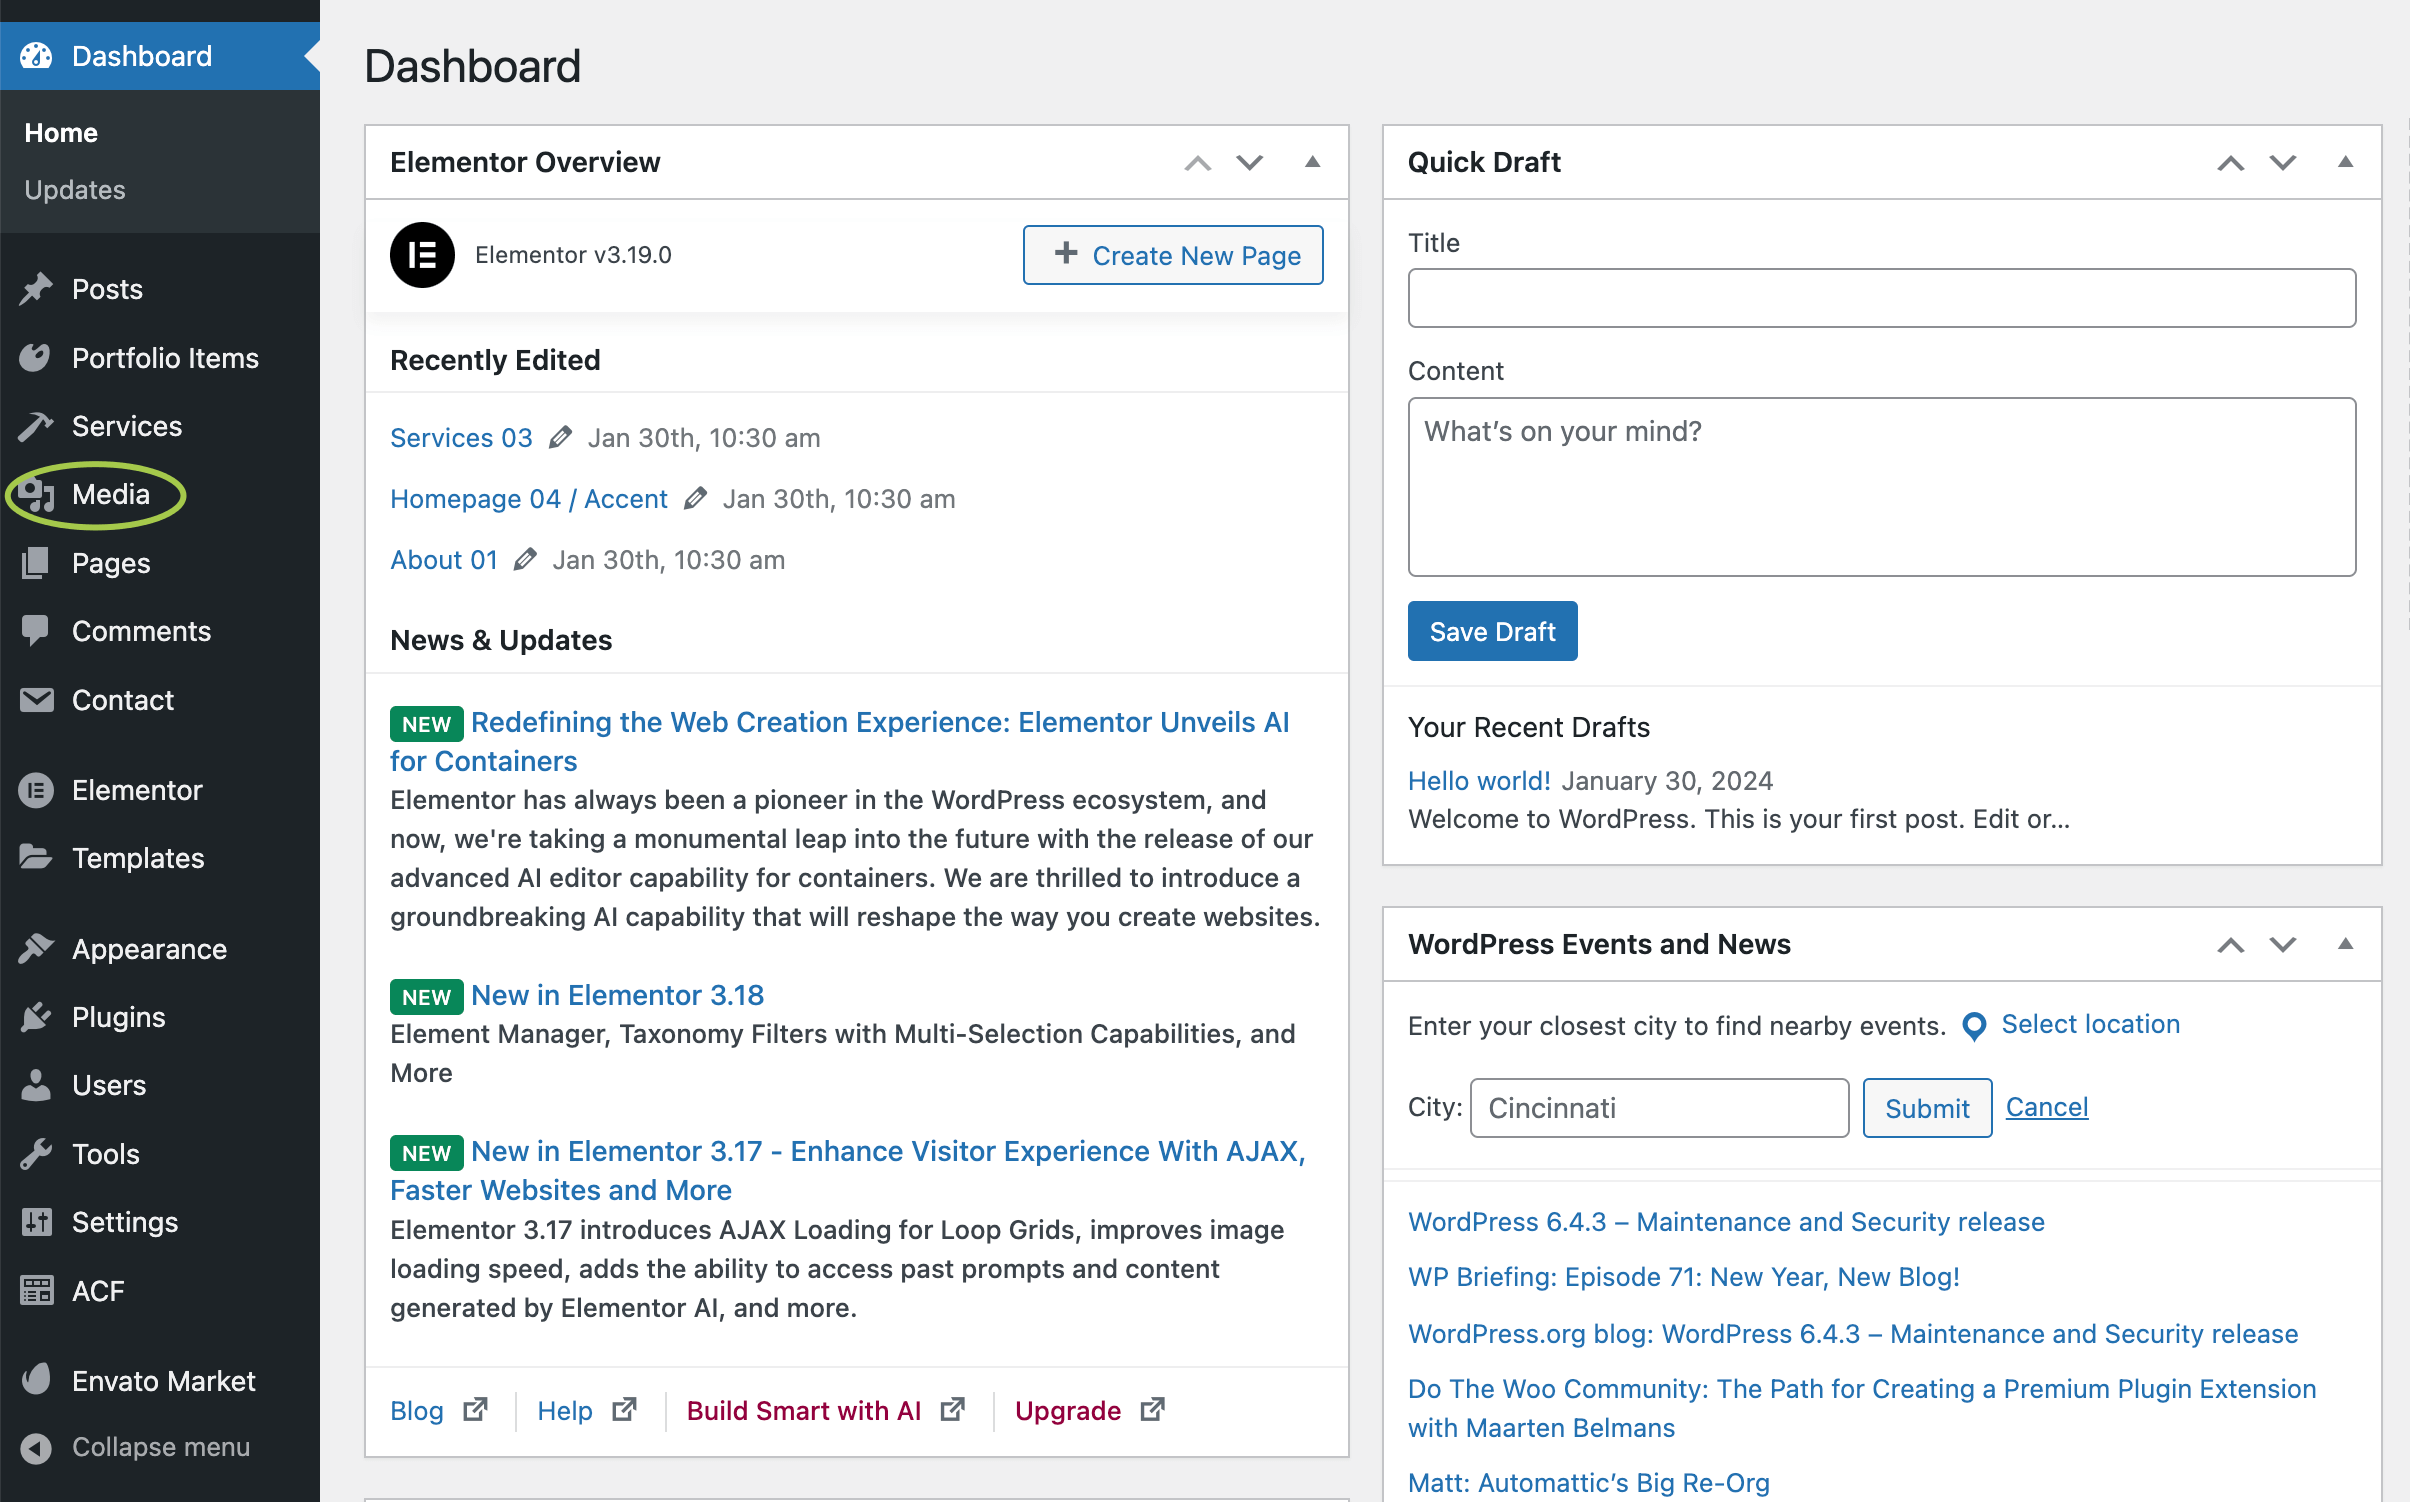Click the Select location pin icon
Image resolution: width=2410 pixels, height=1502 pixels.
coord(1974,1026)
